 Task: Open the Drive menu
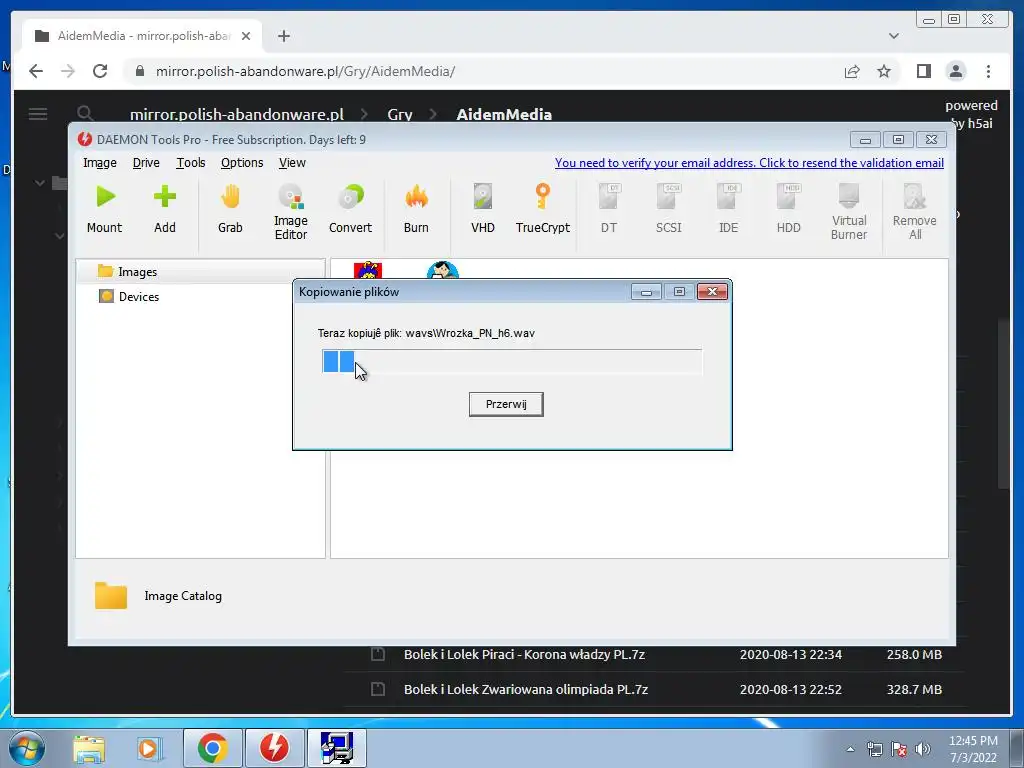coord(146,163)
